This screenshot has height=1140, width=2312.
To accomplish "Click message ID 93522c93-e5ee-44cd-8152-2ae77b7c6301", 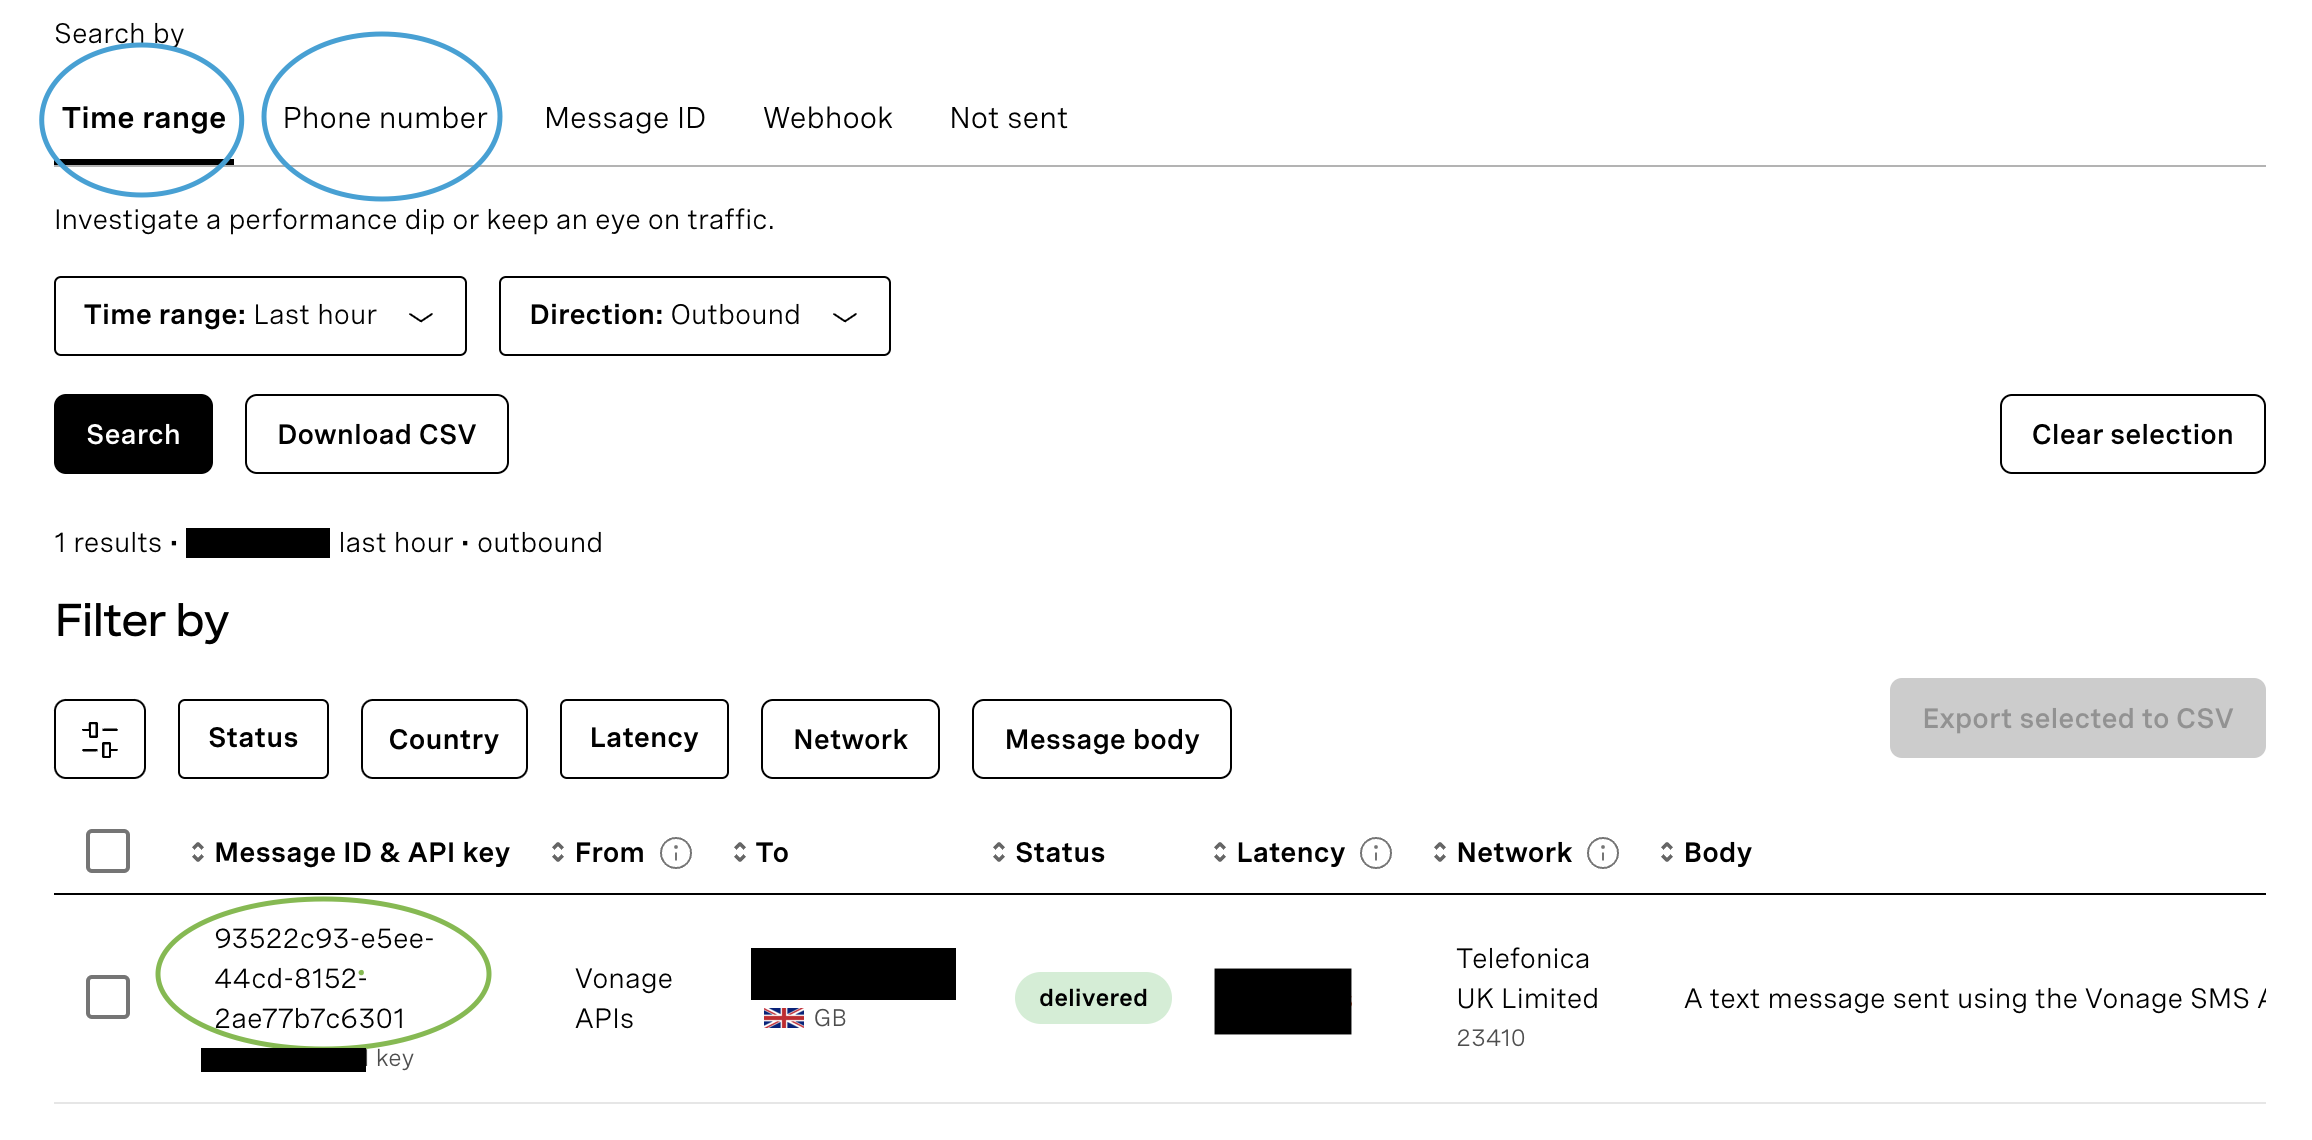I will (x=323, y=978).
